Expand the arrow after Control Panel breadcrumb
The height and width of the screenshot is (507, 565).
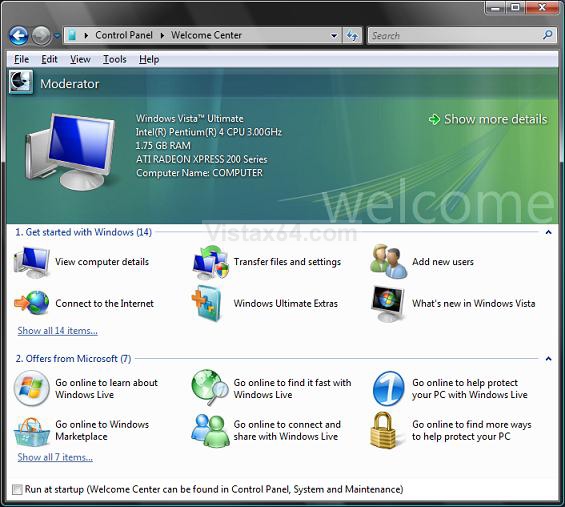(162, 35)
